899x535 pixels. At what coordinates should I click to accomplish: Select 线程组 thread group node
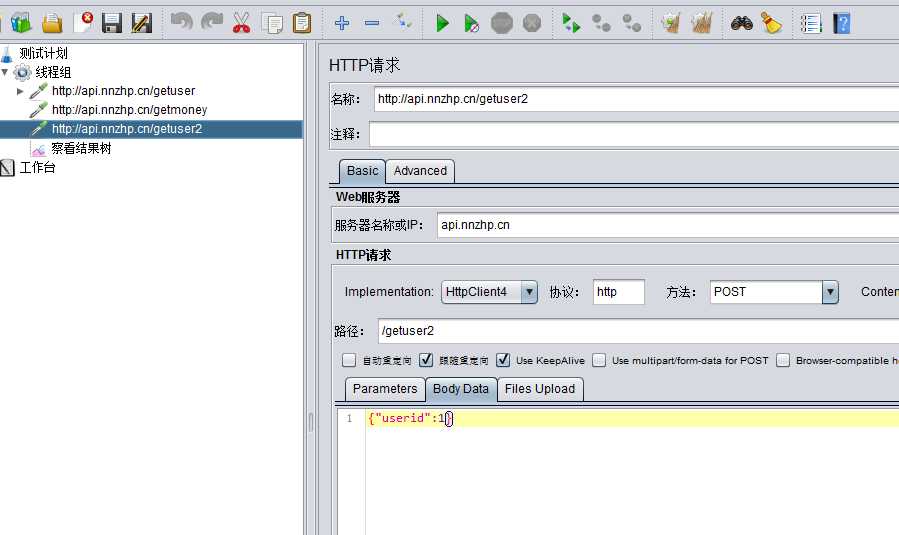53,72
